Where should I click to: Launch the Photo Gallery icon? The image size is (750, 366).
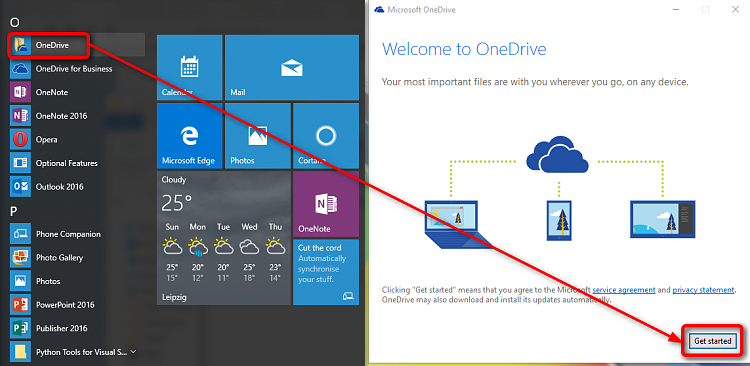tap(21, 258)
